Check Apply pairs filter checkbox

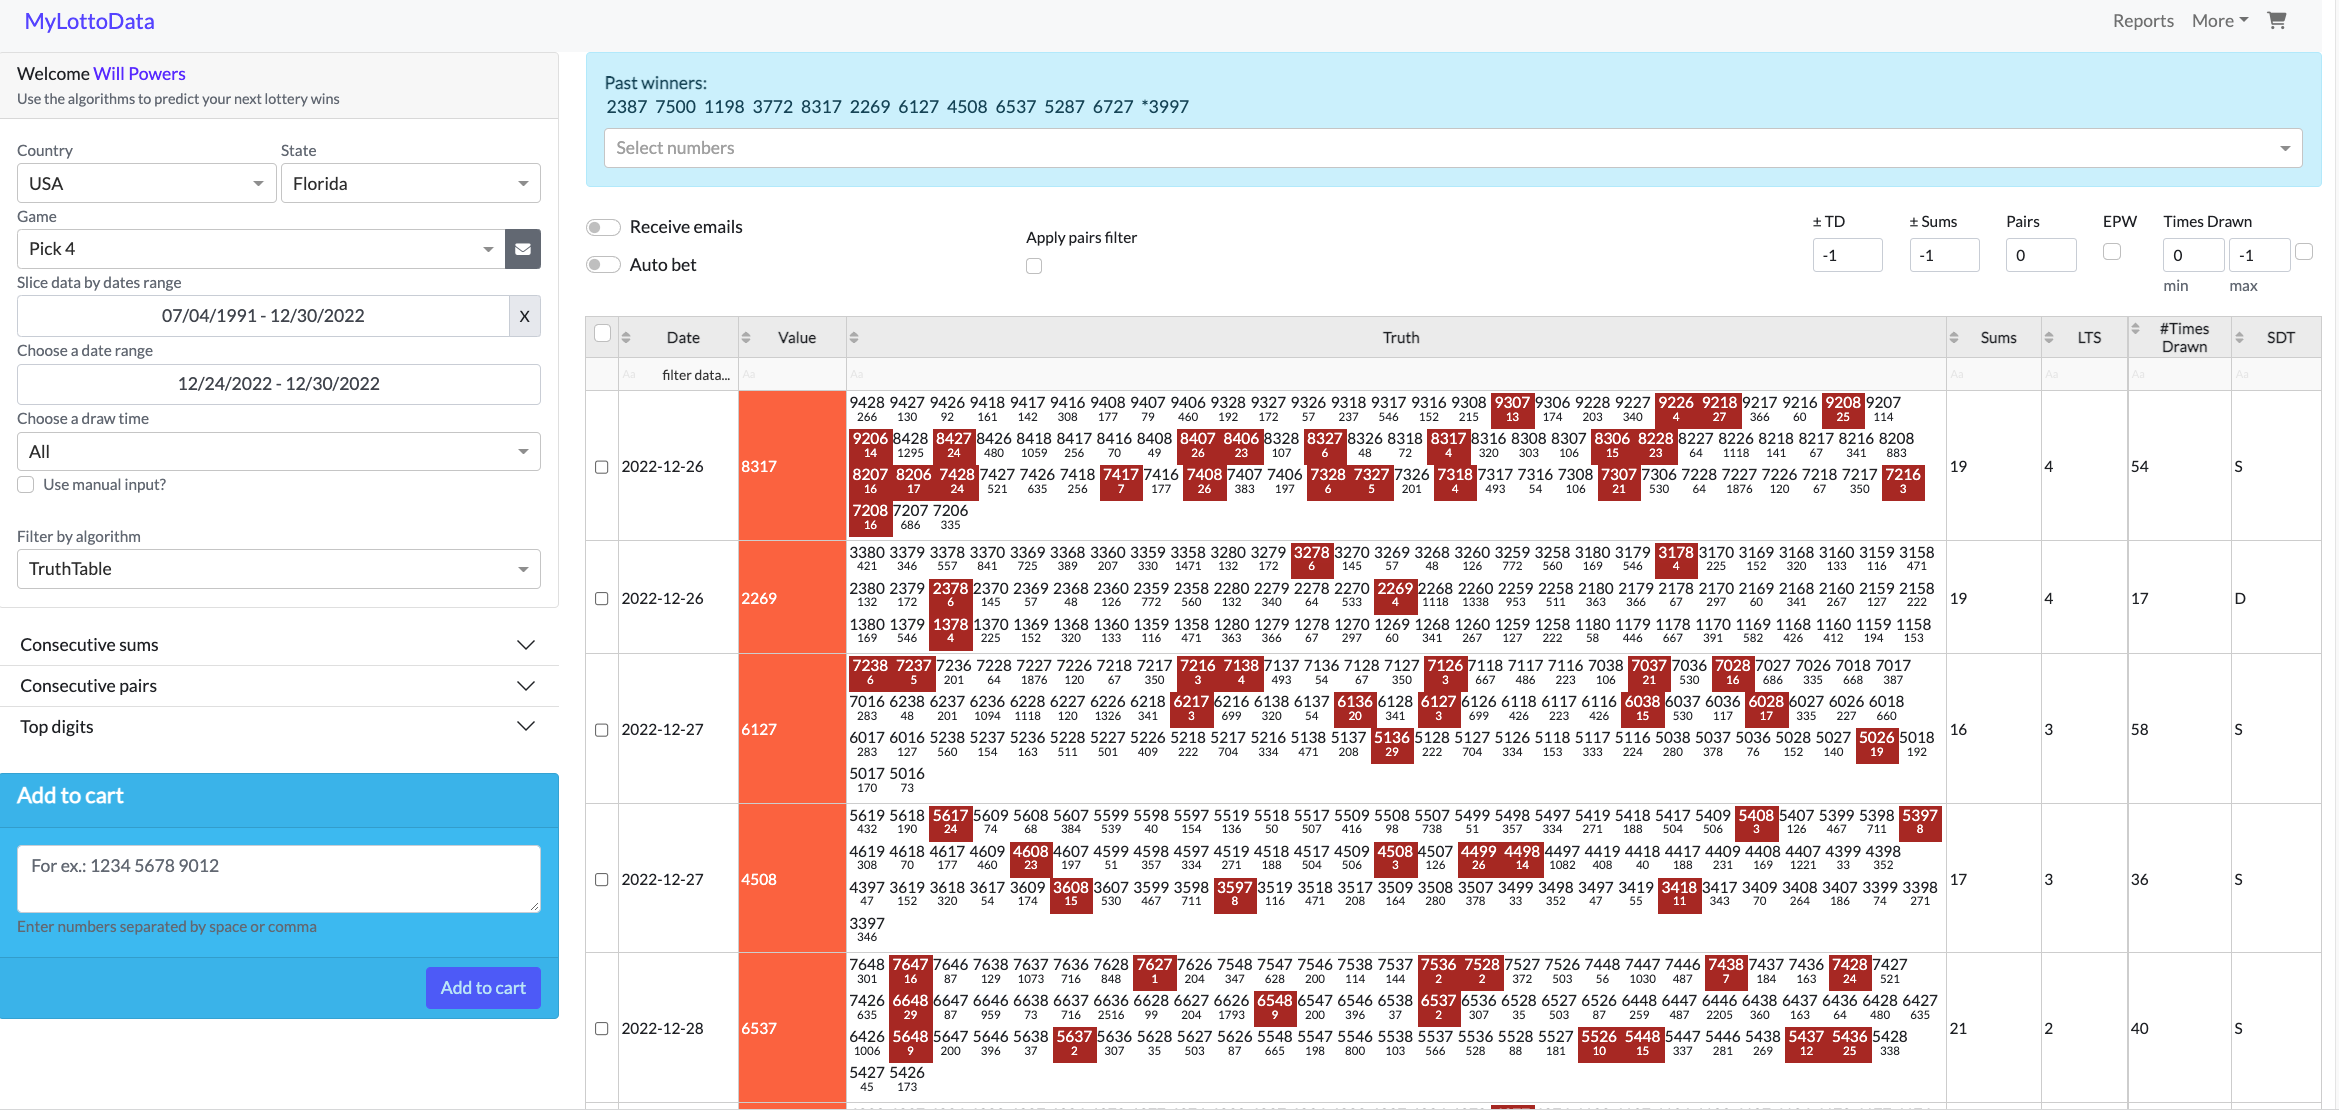1034,266
